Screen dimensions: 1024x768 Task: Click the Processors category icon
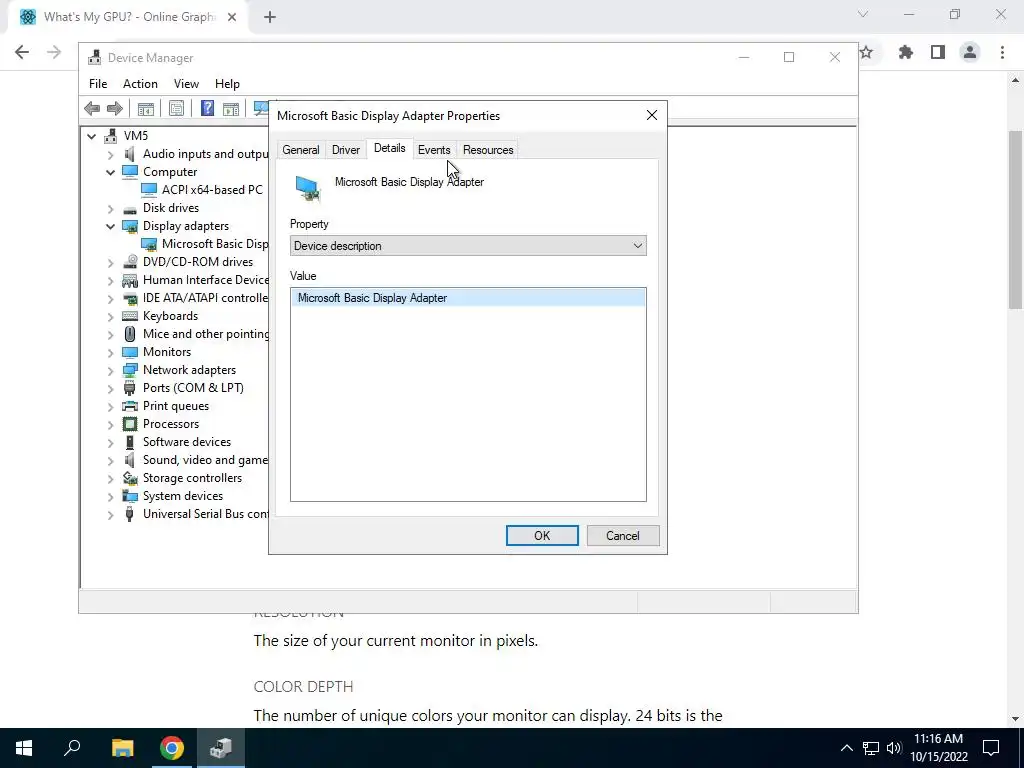pos(130,424)
